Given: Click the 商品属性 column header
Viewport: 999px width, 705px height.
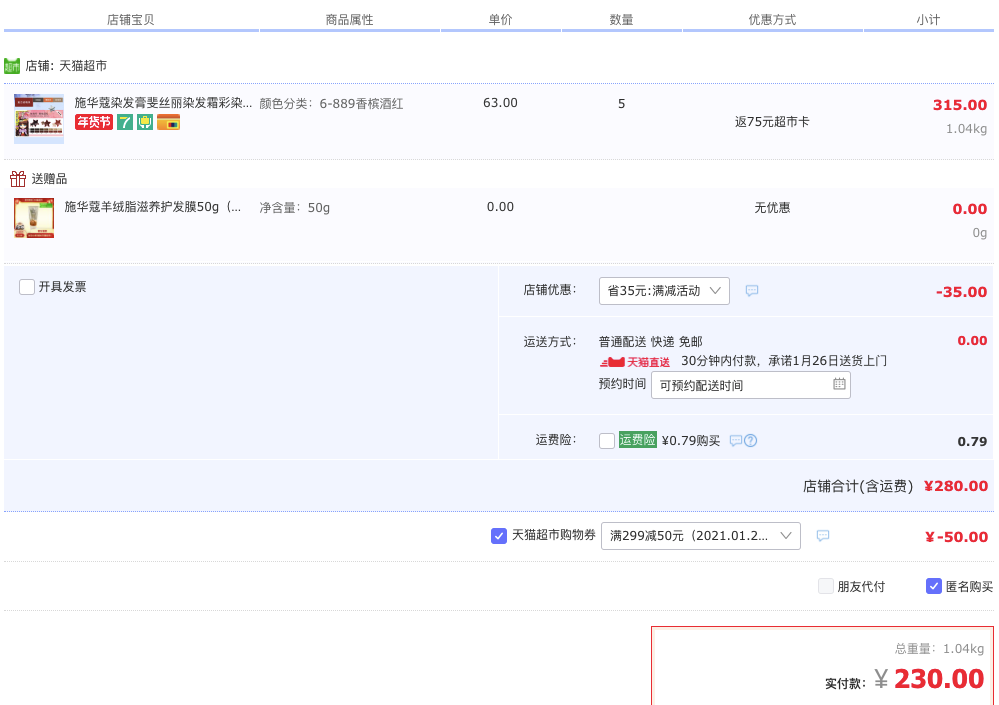Looking at the screenshot, I should click(x=349, y=20).
